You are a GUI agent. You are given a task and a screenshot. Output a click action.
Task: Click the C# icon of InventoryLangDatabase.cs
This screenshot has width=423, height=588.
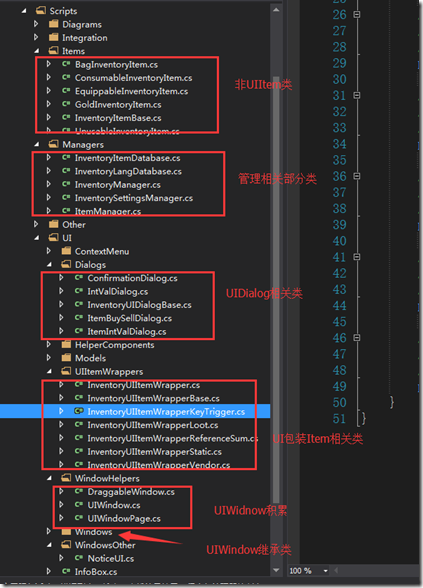click(66, 171)
